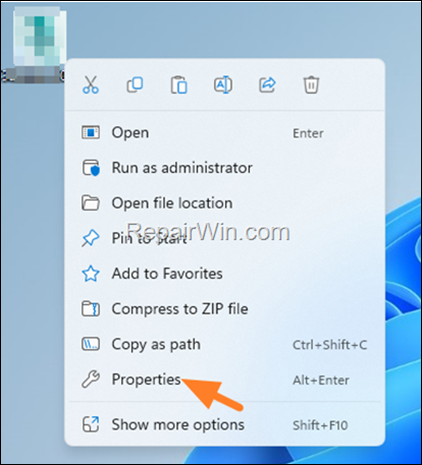The width and height of the screenshot is (422, 465).
Task: Click the Paste clipboard icon
Action: (179, 85)
